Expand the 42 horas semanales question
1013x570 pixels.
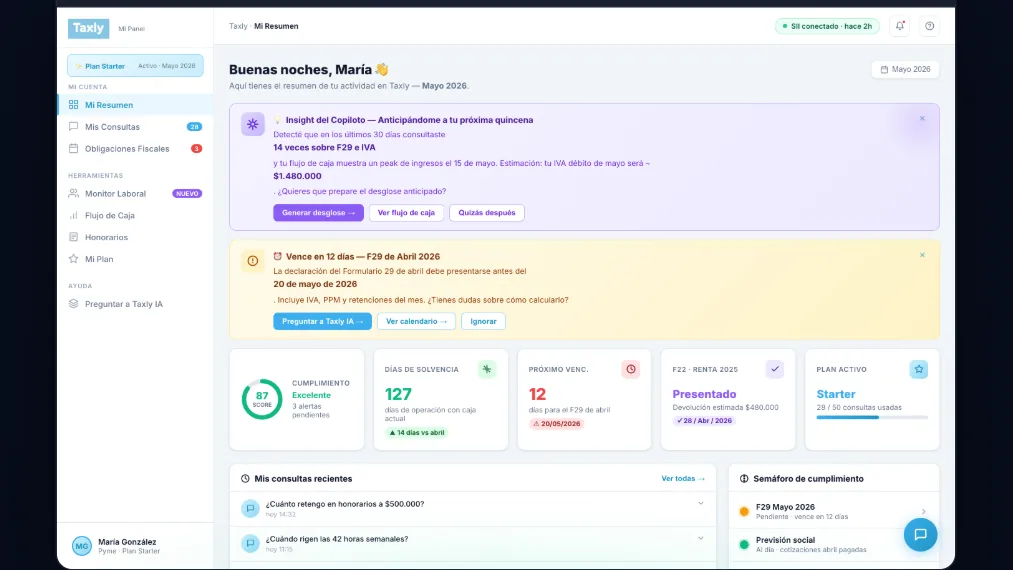(700, 538)
